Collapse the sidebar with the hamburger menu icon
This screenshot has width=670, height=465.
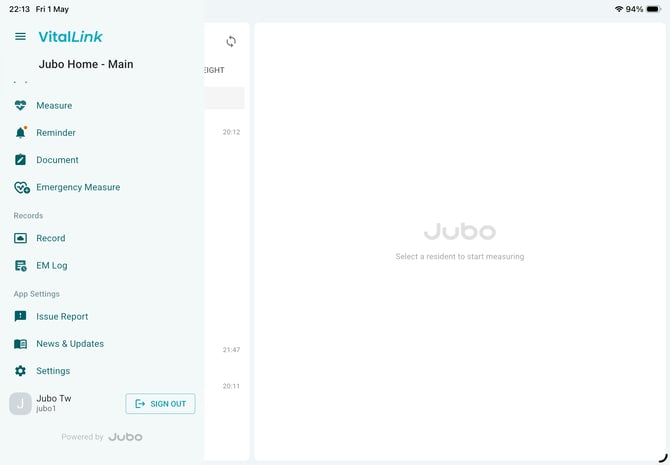tap(20, 37)
